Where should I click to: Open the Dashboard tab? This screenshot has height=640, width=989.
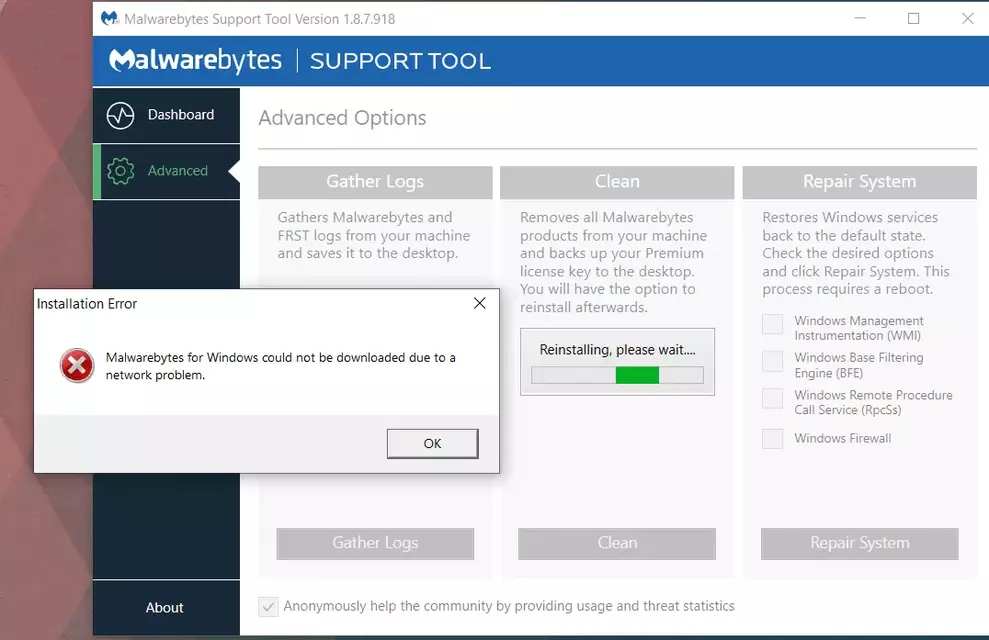[167, 115]
